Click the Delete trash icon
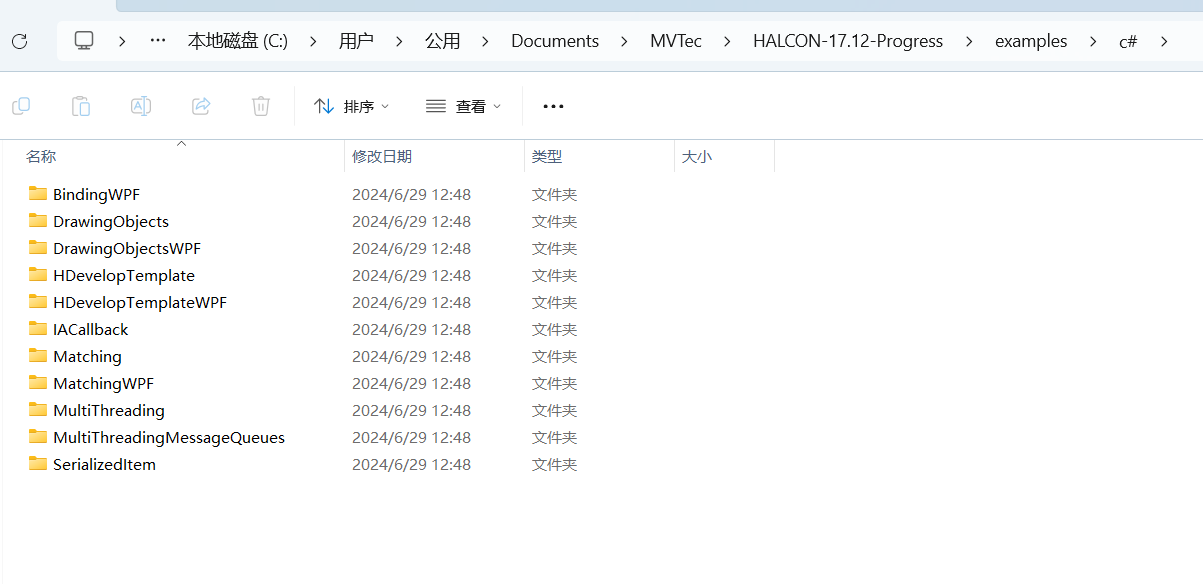 [261, 106]
